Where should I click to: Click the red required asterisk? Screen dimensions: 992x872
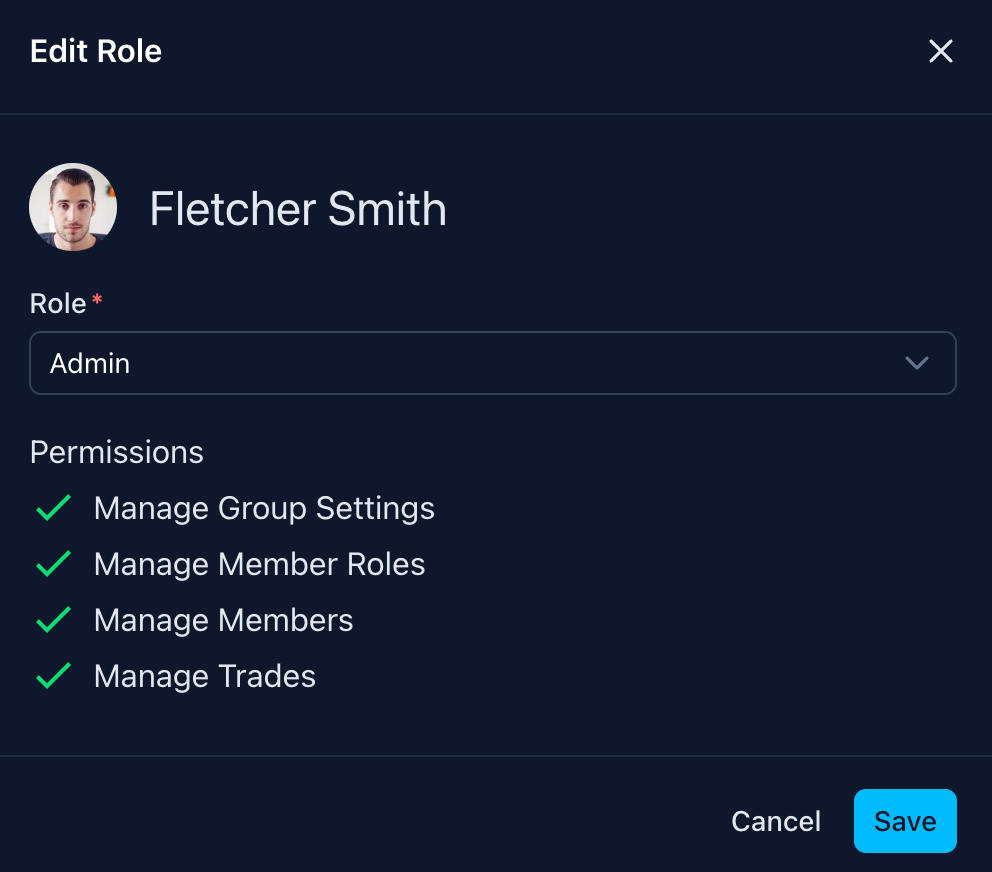[x=97, y=300]
